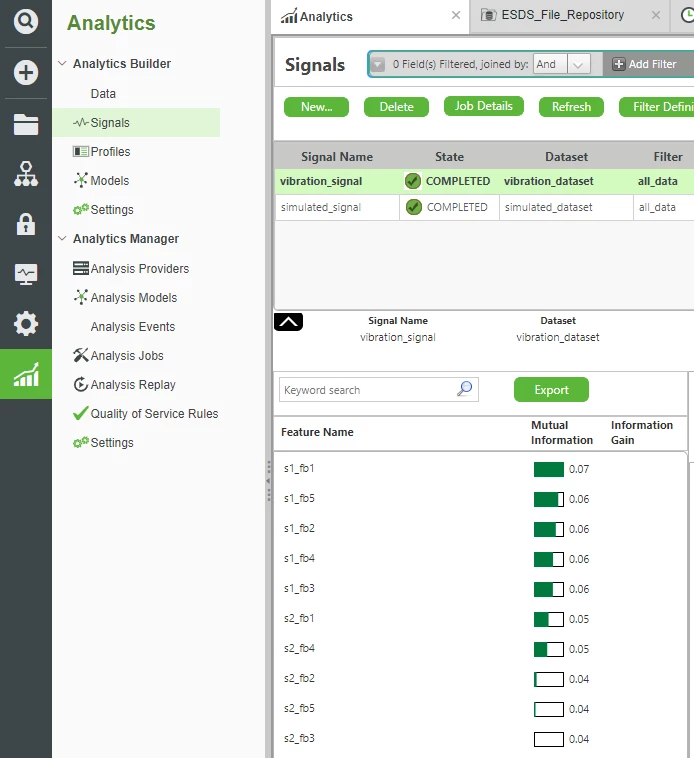Image resolution: width=694 pixels, height=758 pixels.
Task: Click the s2_fb3 mutual information bar
Action: [549, 739]
